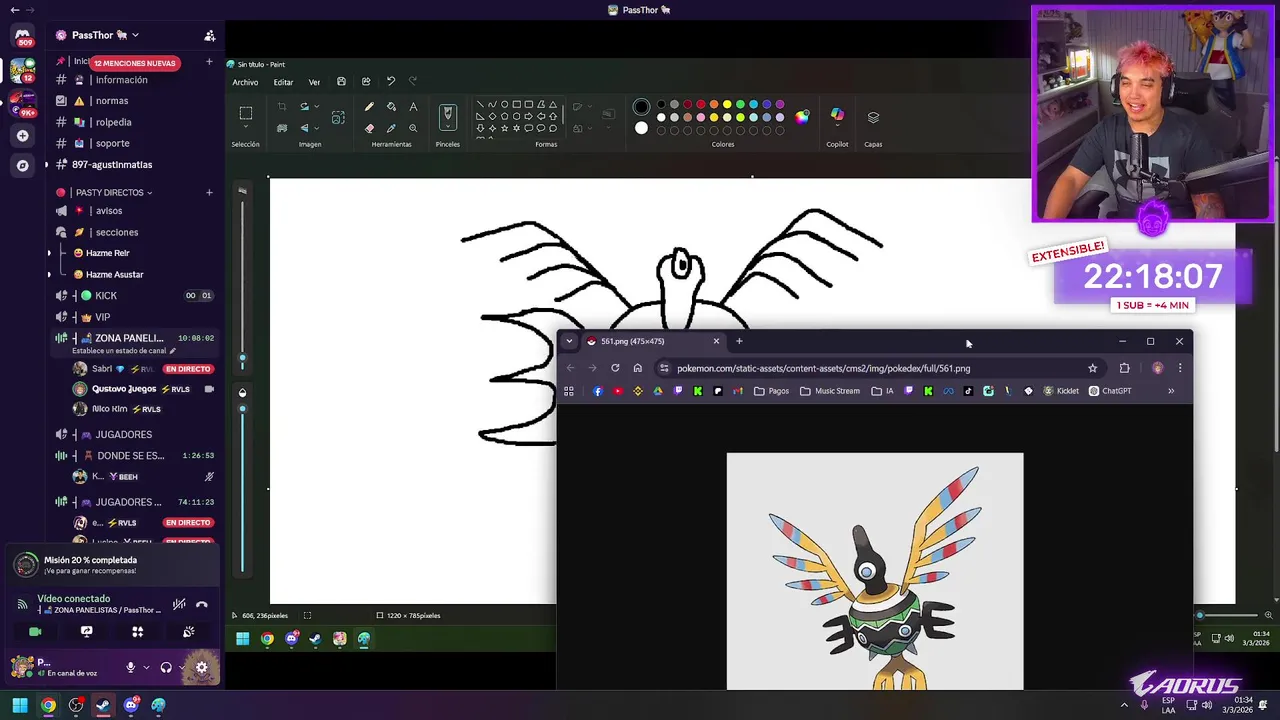Open the Editar menu in Paint

tap(283, 82)
